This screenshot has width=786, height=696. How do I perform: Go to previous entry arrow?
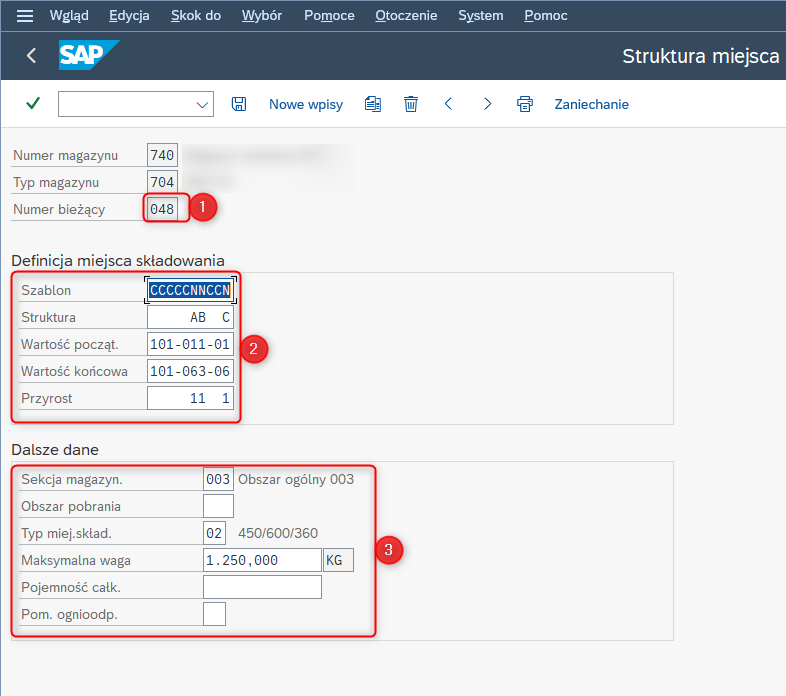448,104
